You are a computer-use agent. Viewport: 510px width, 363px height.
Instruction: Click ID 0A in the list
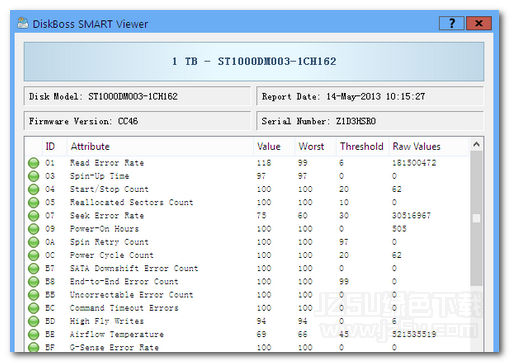(50, 242)
